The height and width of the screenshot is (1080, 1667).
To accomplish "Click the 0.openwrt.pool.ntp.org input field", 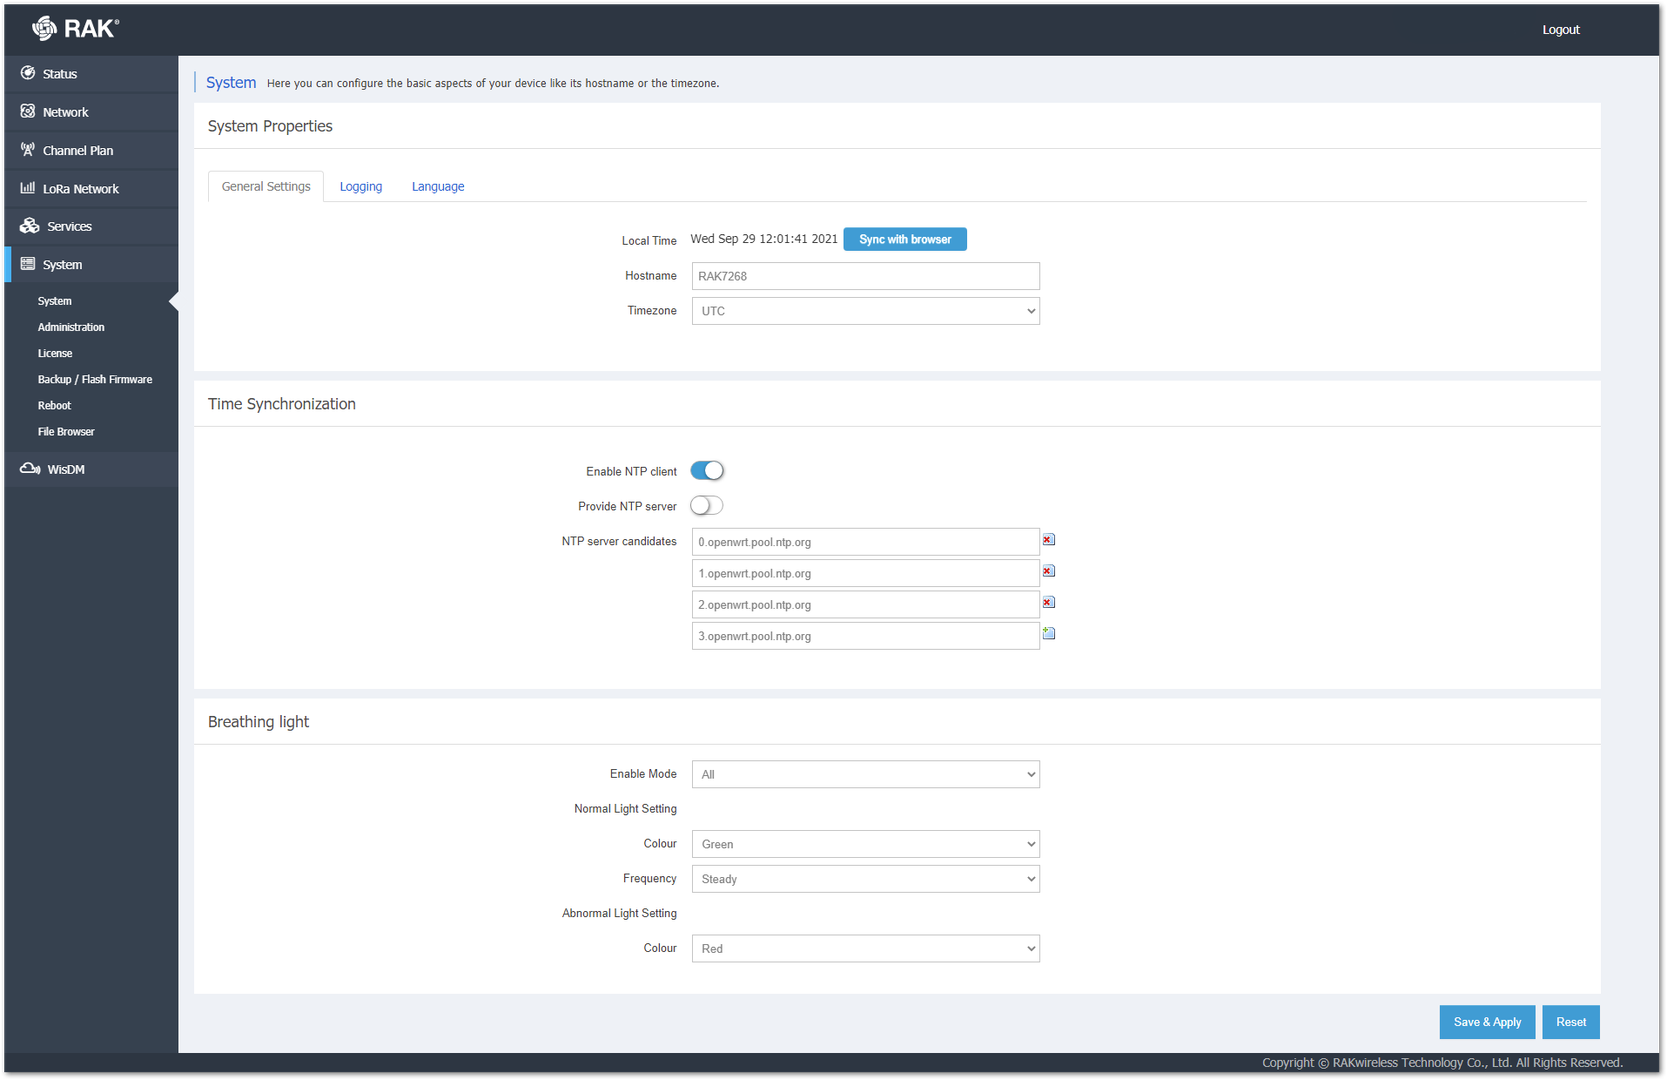I will click(866, 542).
